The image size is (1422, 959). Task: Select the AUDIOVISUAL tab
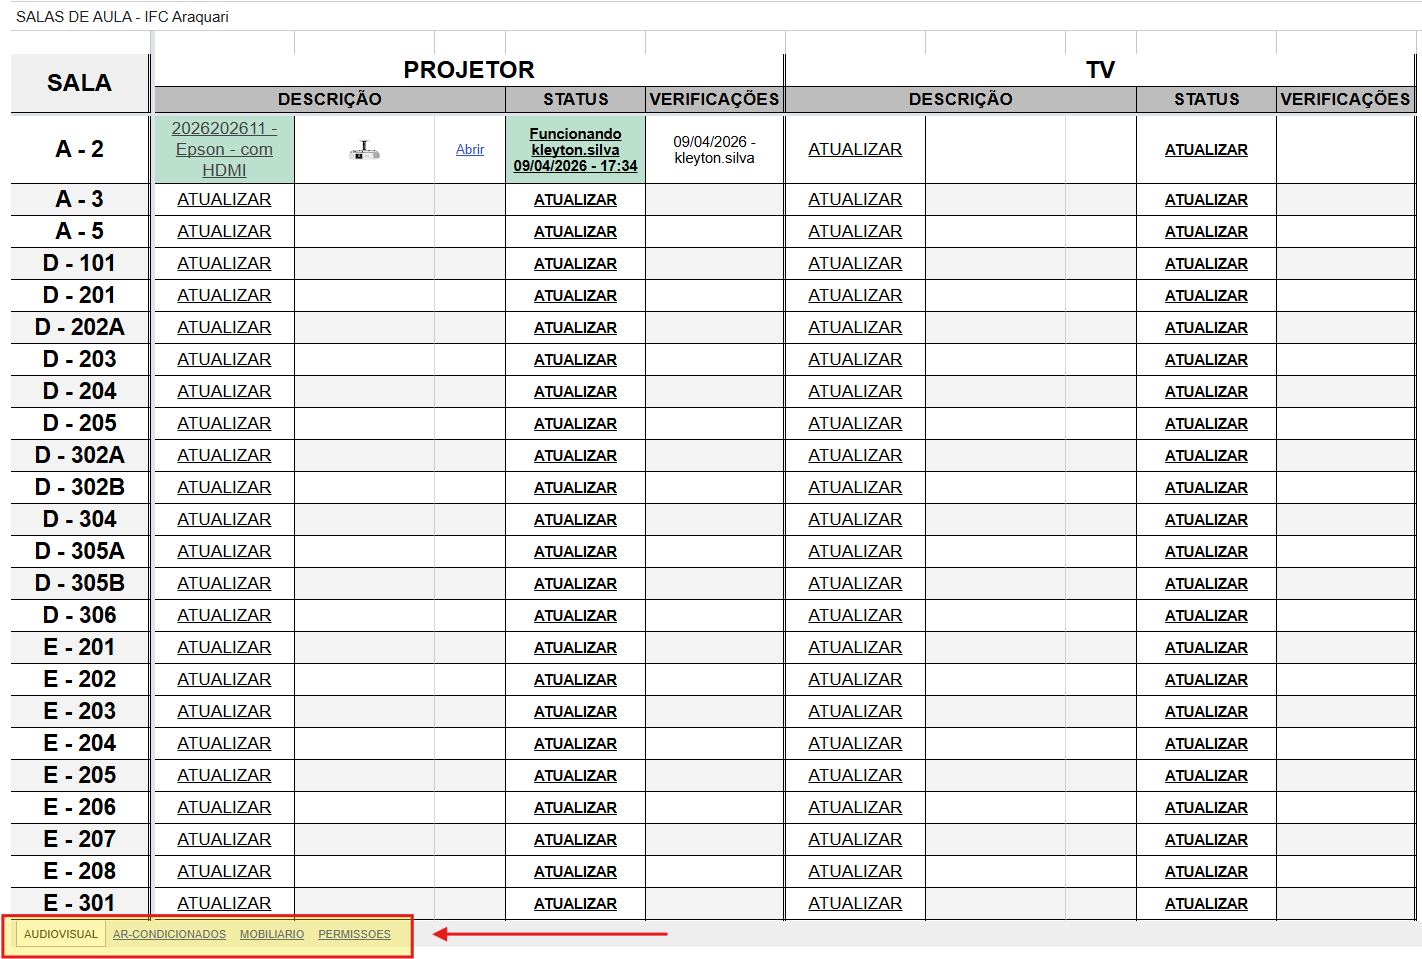61,934
